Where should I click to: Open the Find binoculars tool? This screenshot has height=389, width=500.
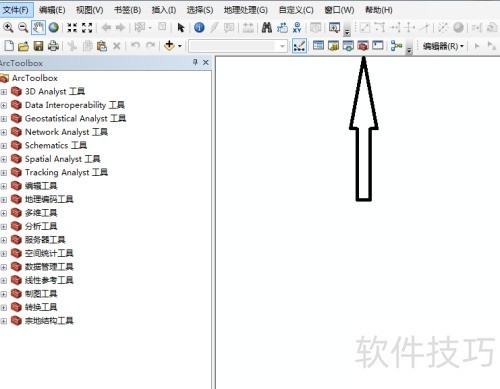[x=266, y=28]
